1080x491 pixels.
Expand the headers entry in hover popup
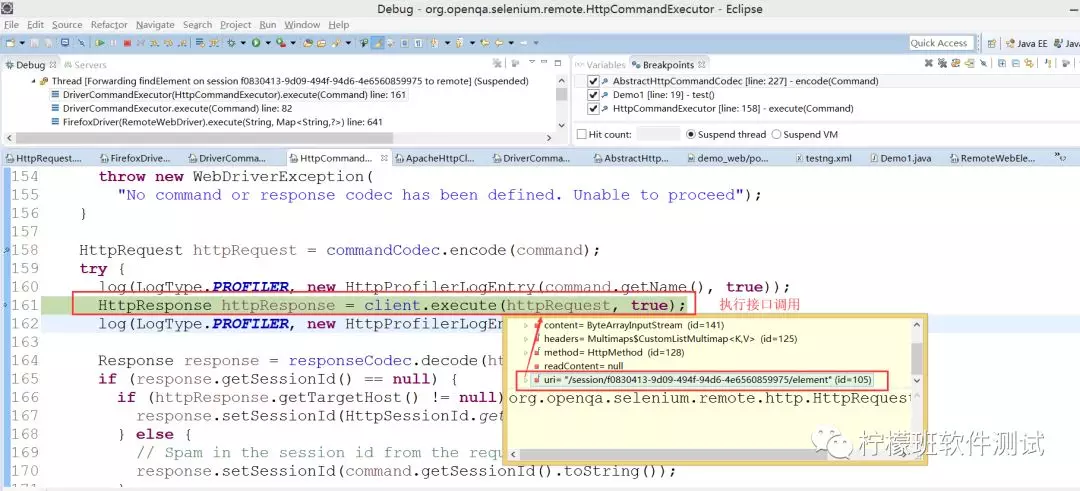[x=526, y=339]
